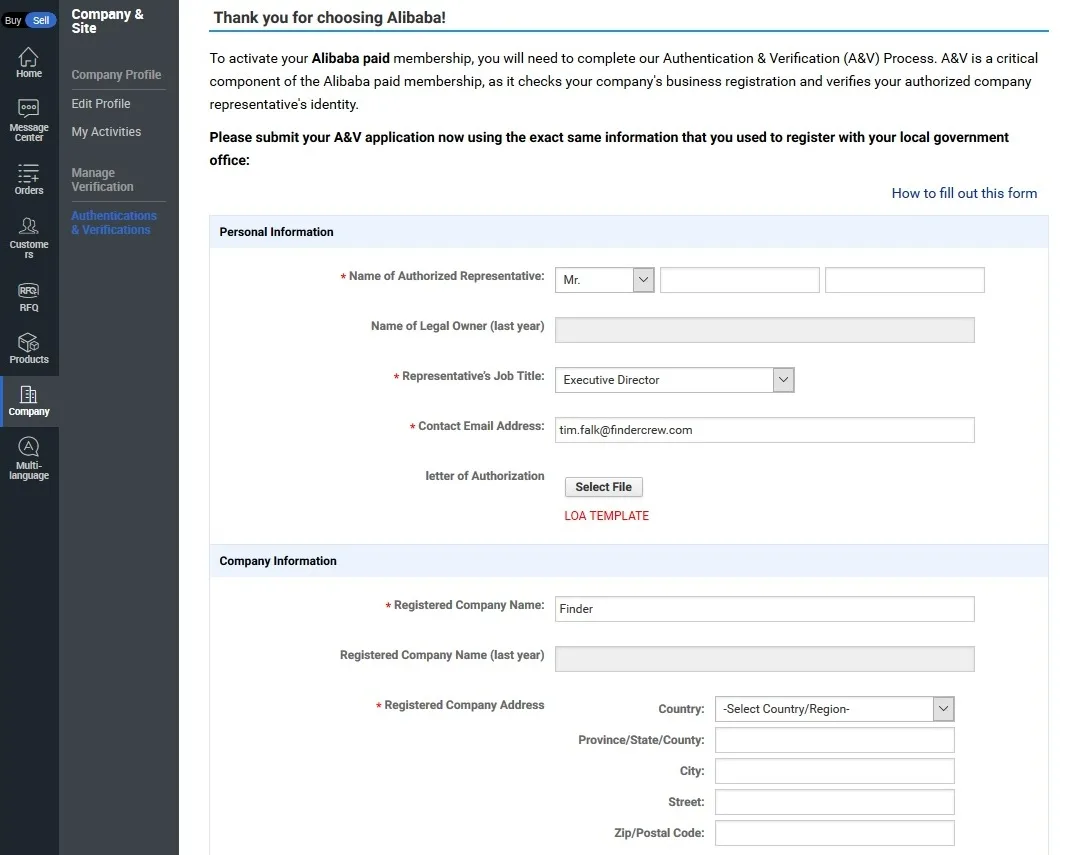Click the Company building icon
Screen dimensions: 1070x855
pyautogui.click(x=29, y=395)
